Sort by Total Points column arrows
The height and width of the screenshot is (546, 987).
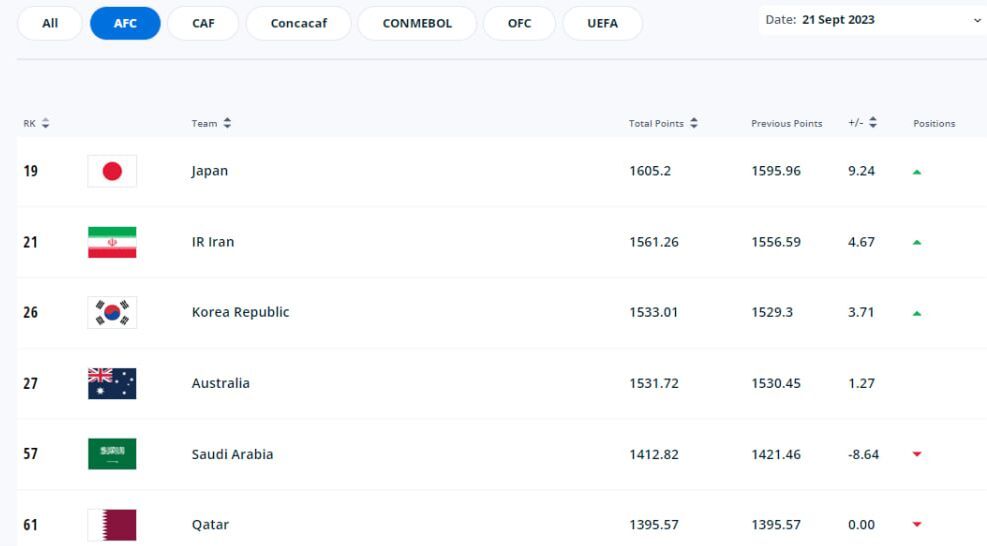694,123
